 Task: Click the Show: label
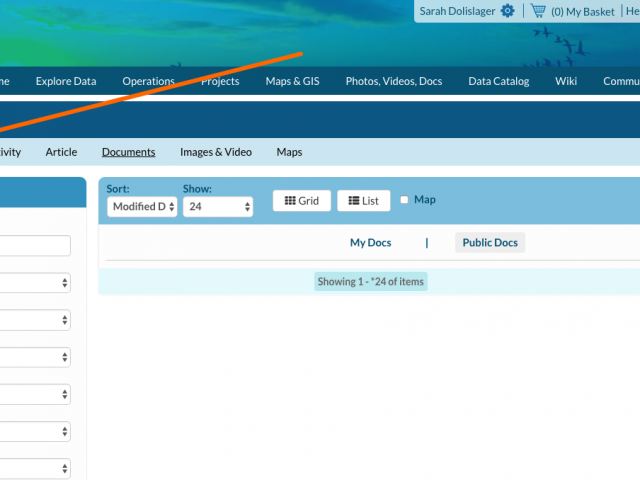tap(197, 189)
